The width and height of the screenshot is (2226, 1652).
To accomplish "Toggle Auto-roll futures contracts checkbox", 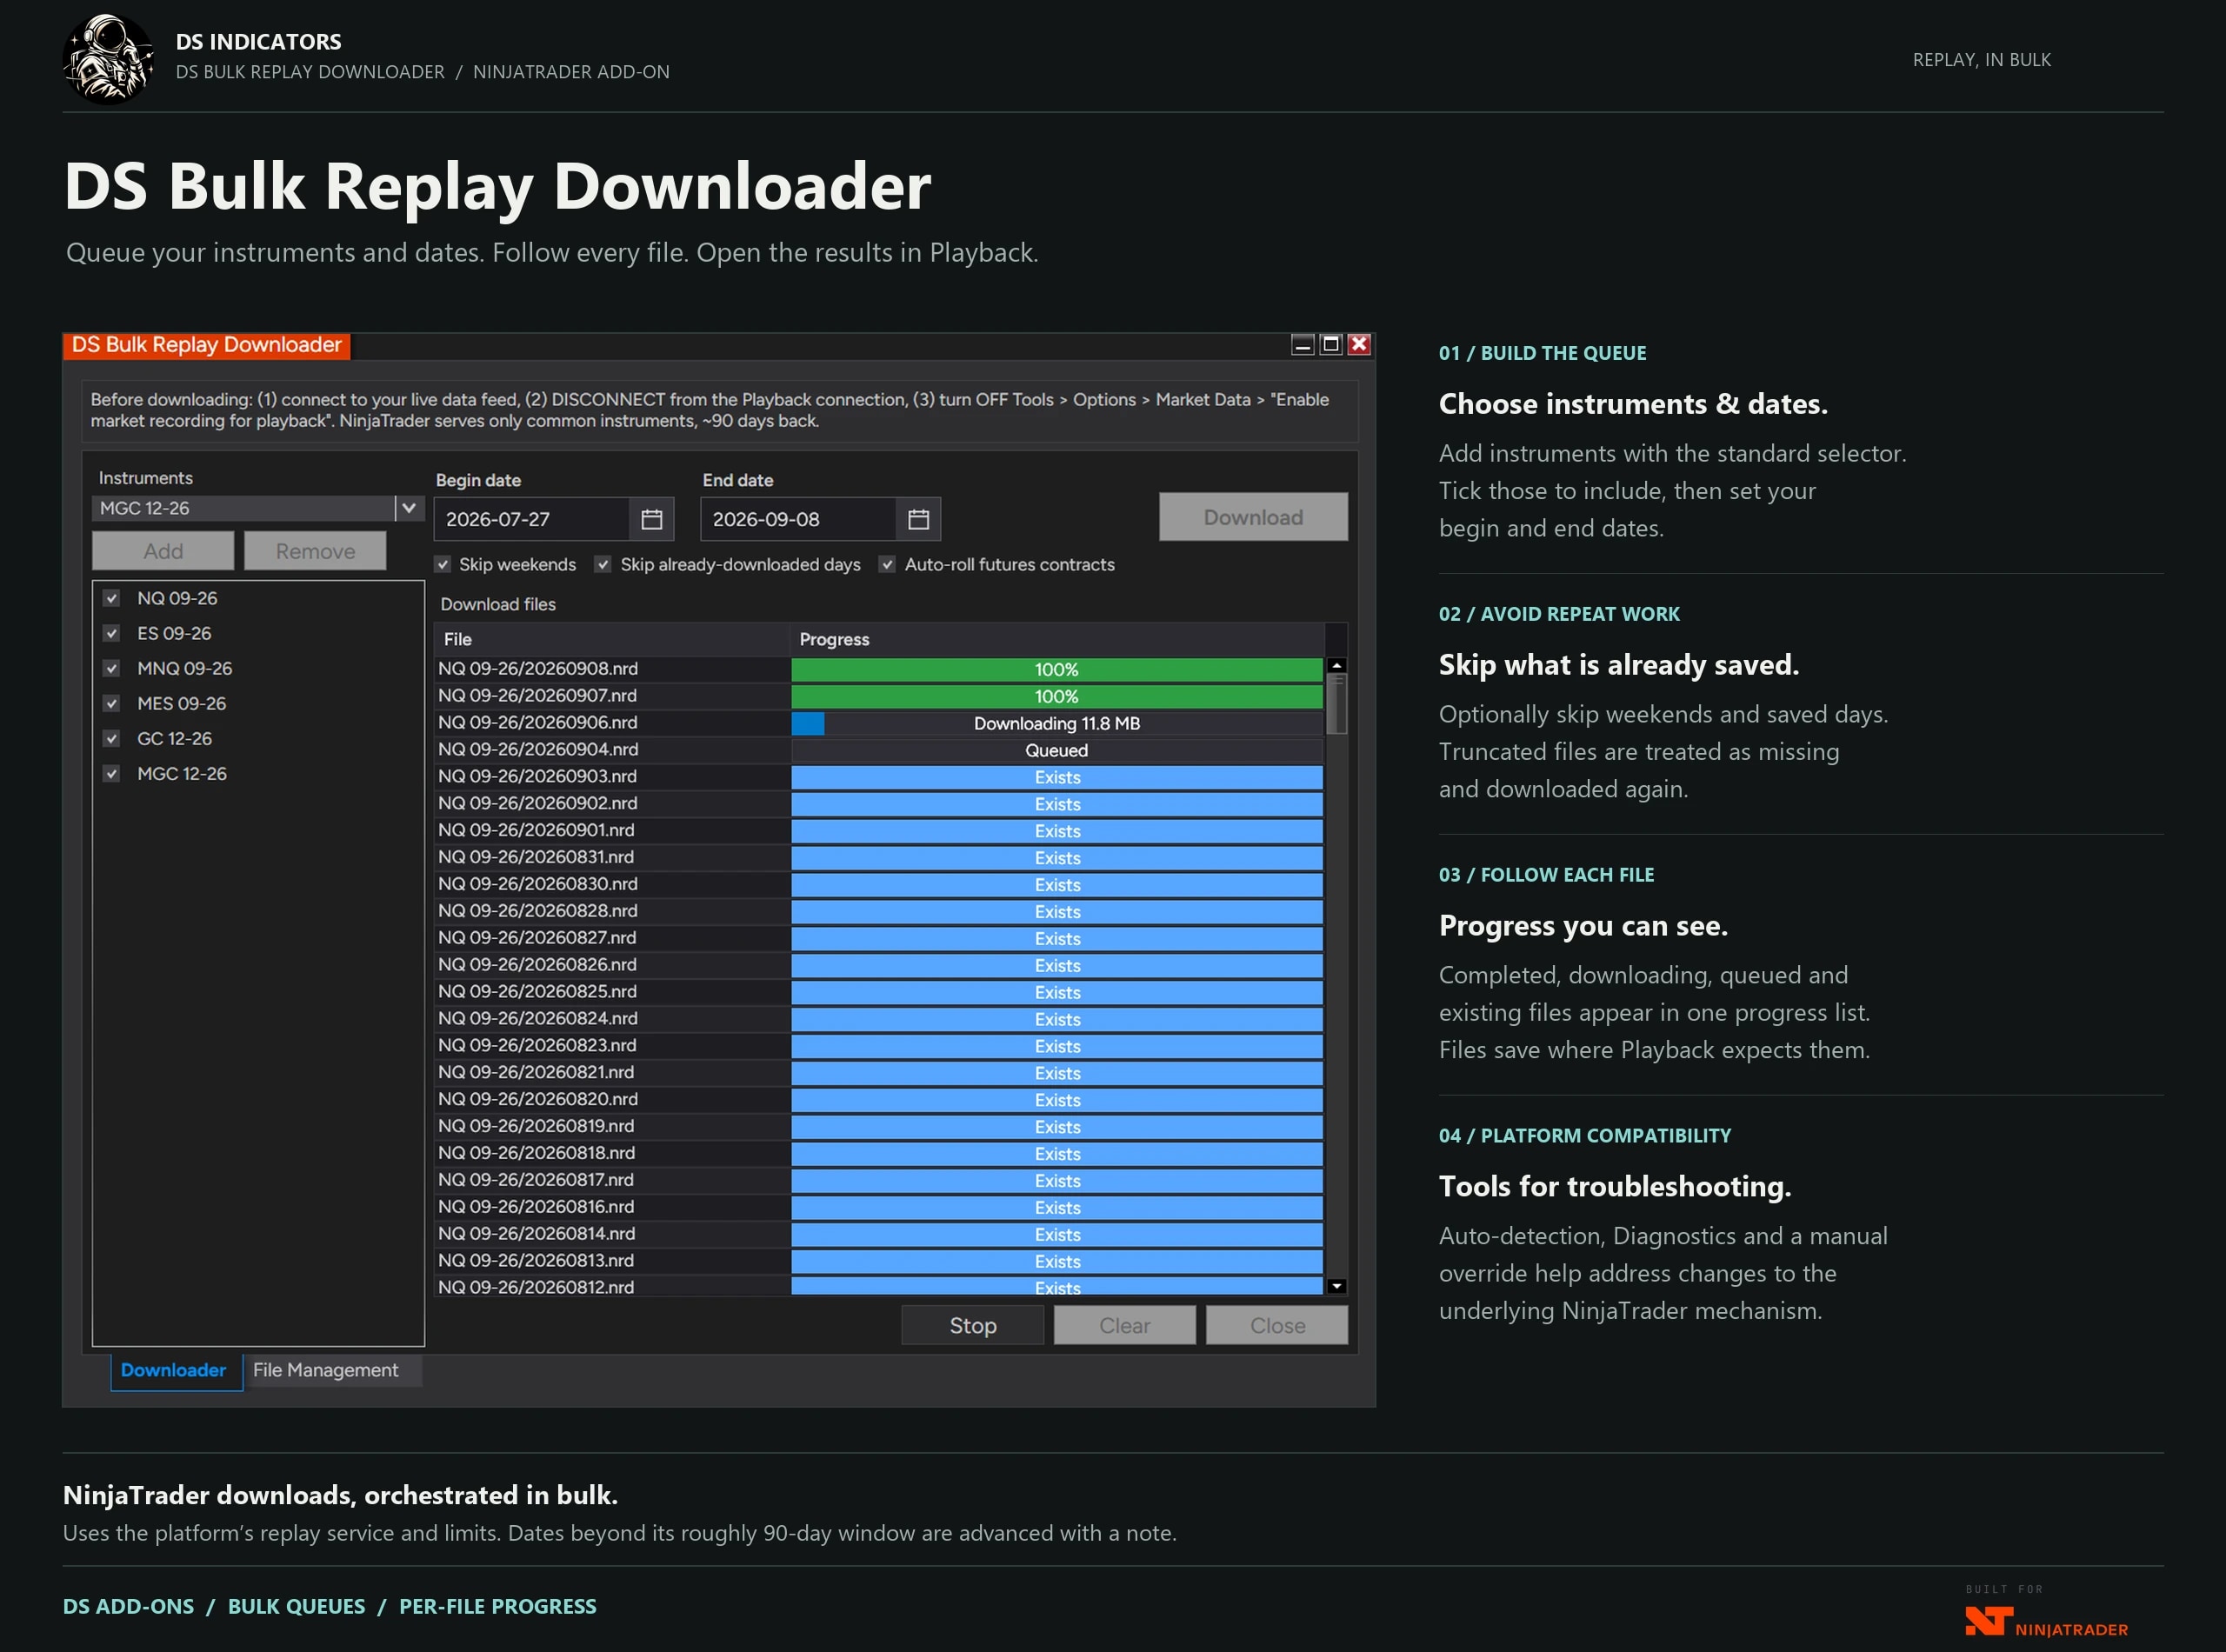I will [x=887, y=564].
